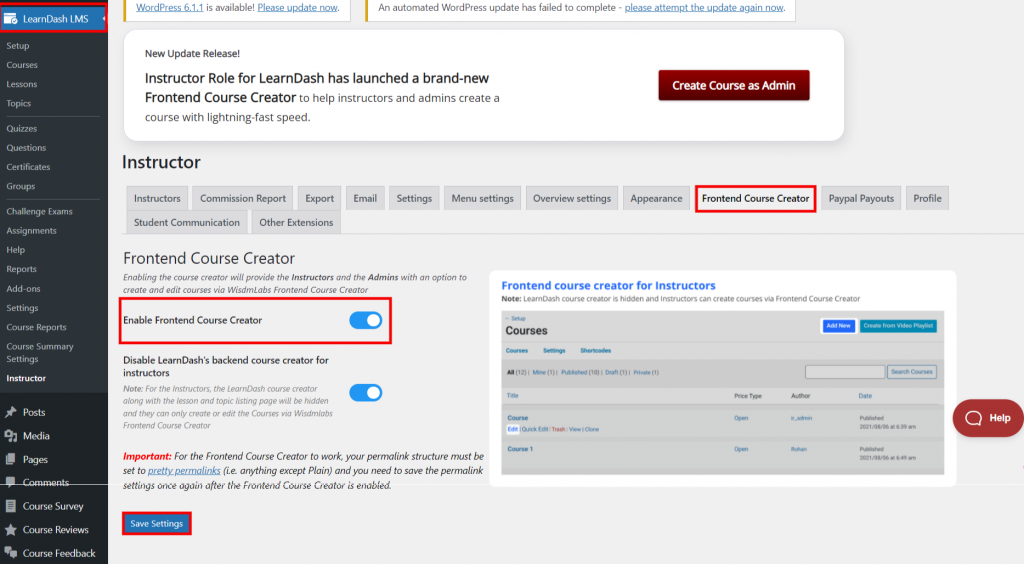This screenshot has width=1024, height=564.
Task: Open the Settings tab in Instructor
Action: [414, 198]
